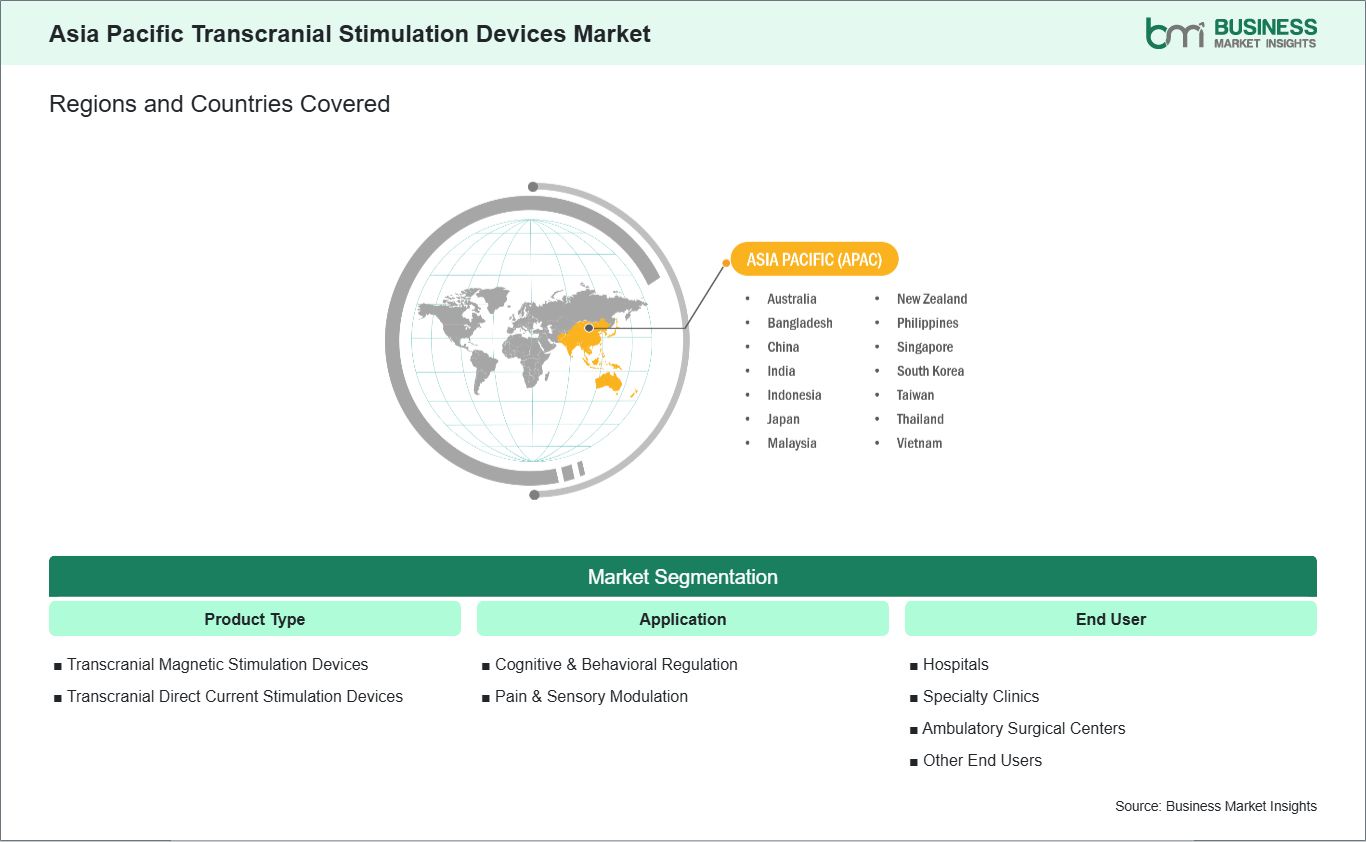Click the page title Asia Pacific Transcranial Stimulation Devices Market
Image resolution: width=1366 pixels, height=842 pixels.
tap(350, 34)
